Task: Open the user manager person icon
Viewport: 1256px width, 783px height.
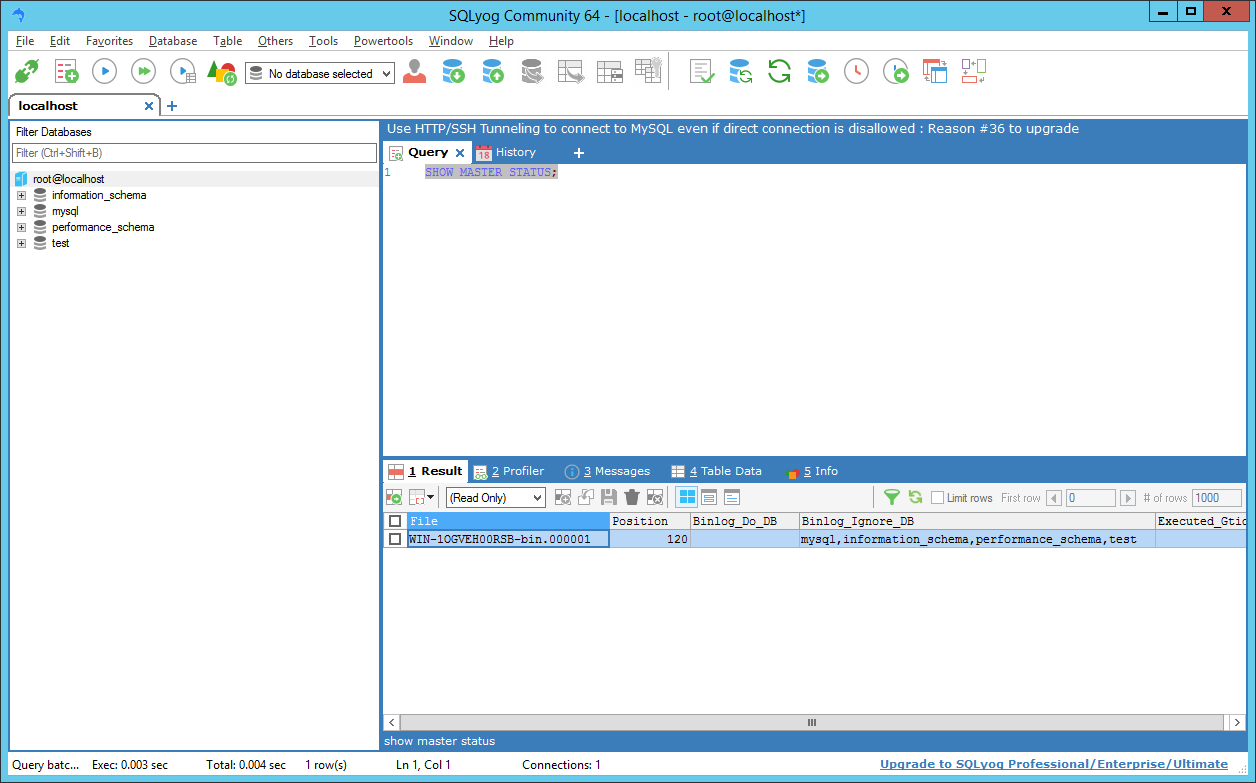Action: pyautogui.click(x=414, y=72)
